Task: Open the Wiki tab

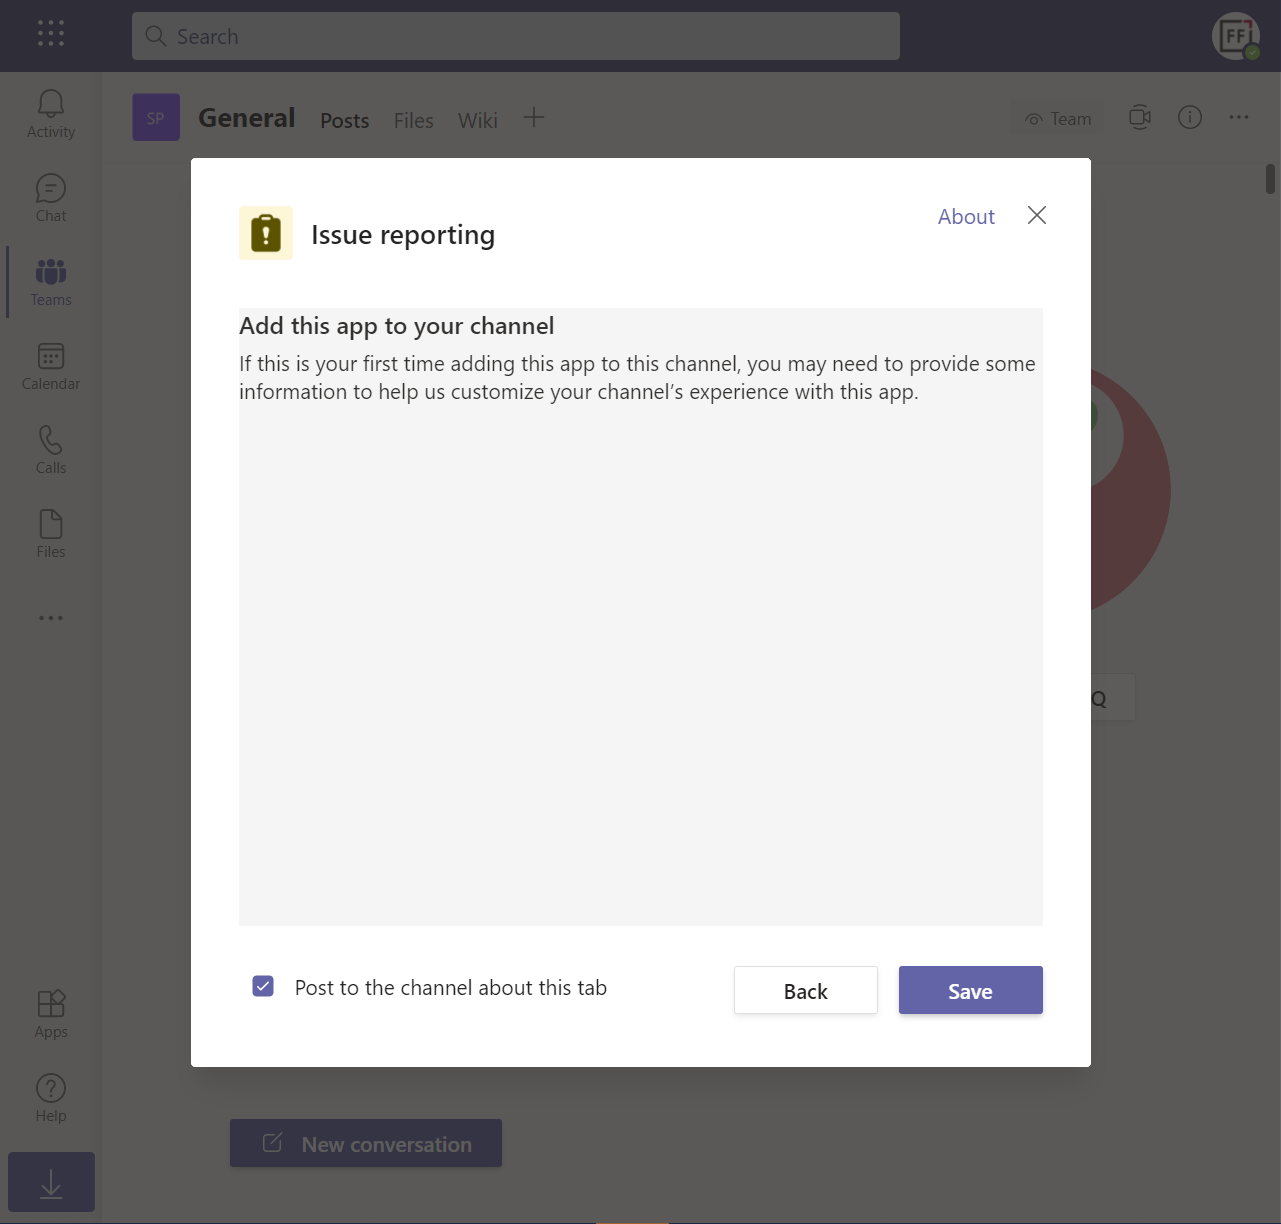Action: (x=478, y=120)
